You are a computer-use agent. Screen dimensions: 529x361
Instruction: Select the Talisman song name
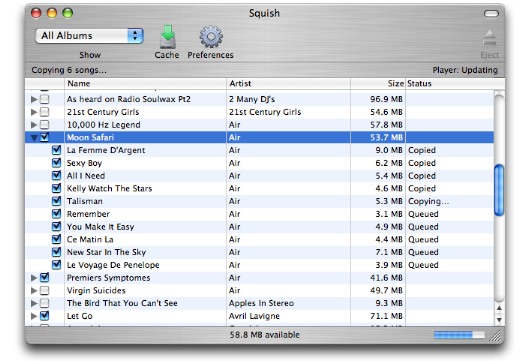(85, 201)
